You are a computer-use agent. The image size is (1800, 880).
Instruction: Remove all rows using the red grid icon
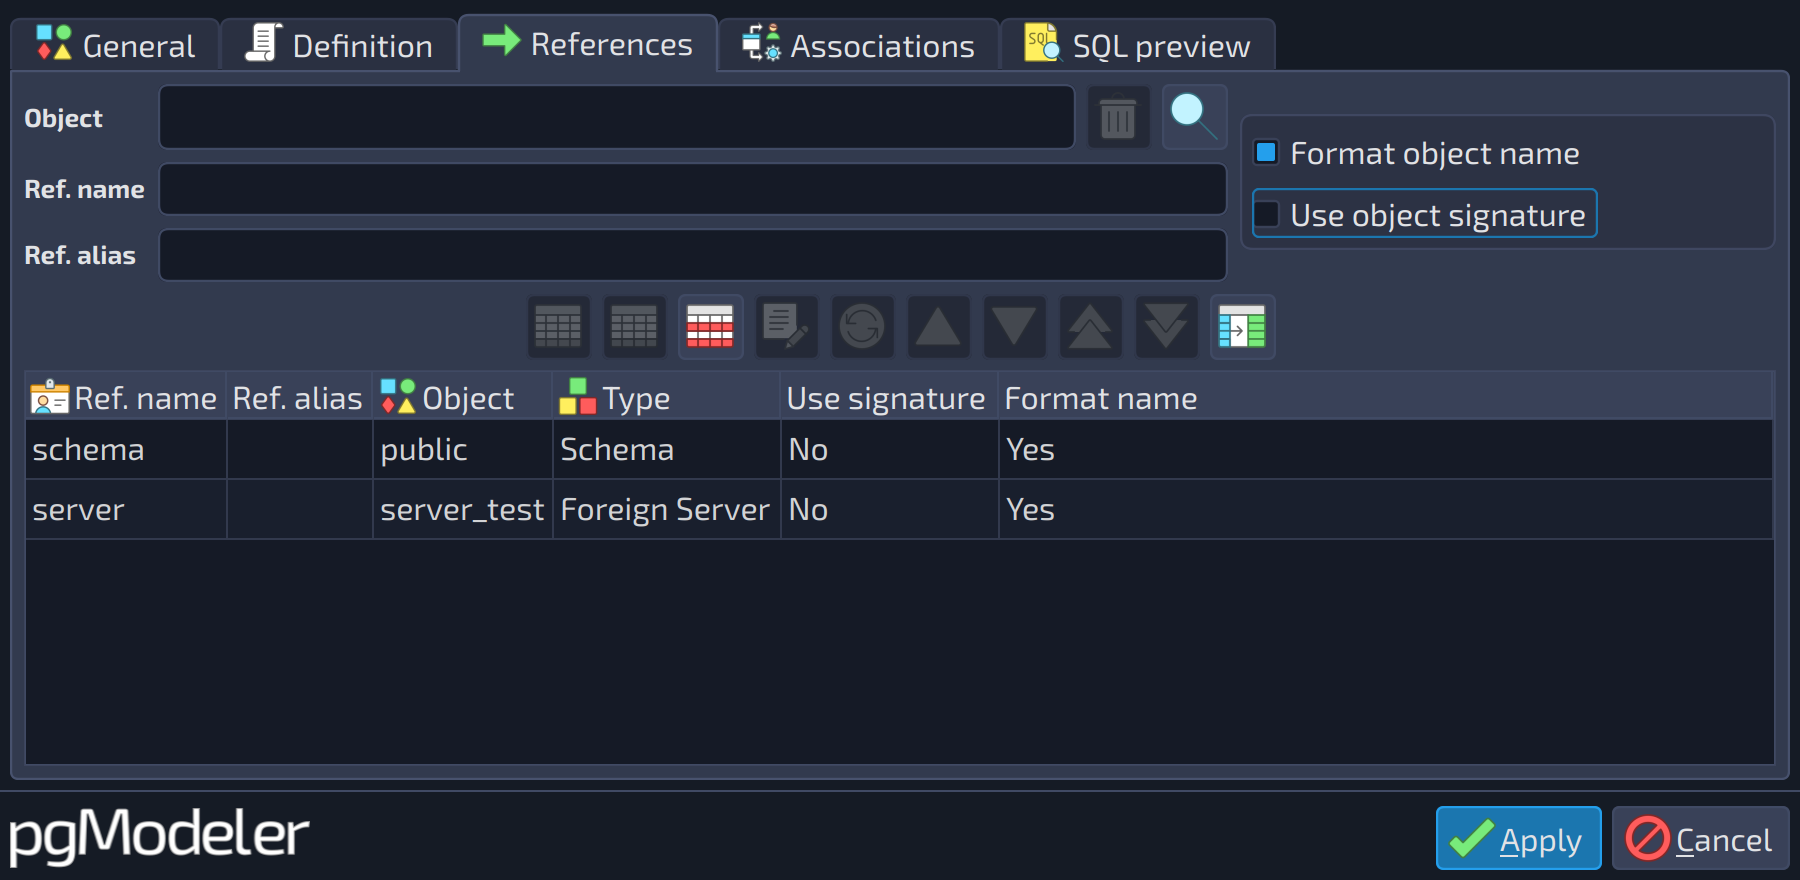coord(710,327)
